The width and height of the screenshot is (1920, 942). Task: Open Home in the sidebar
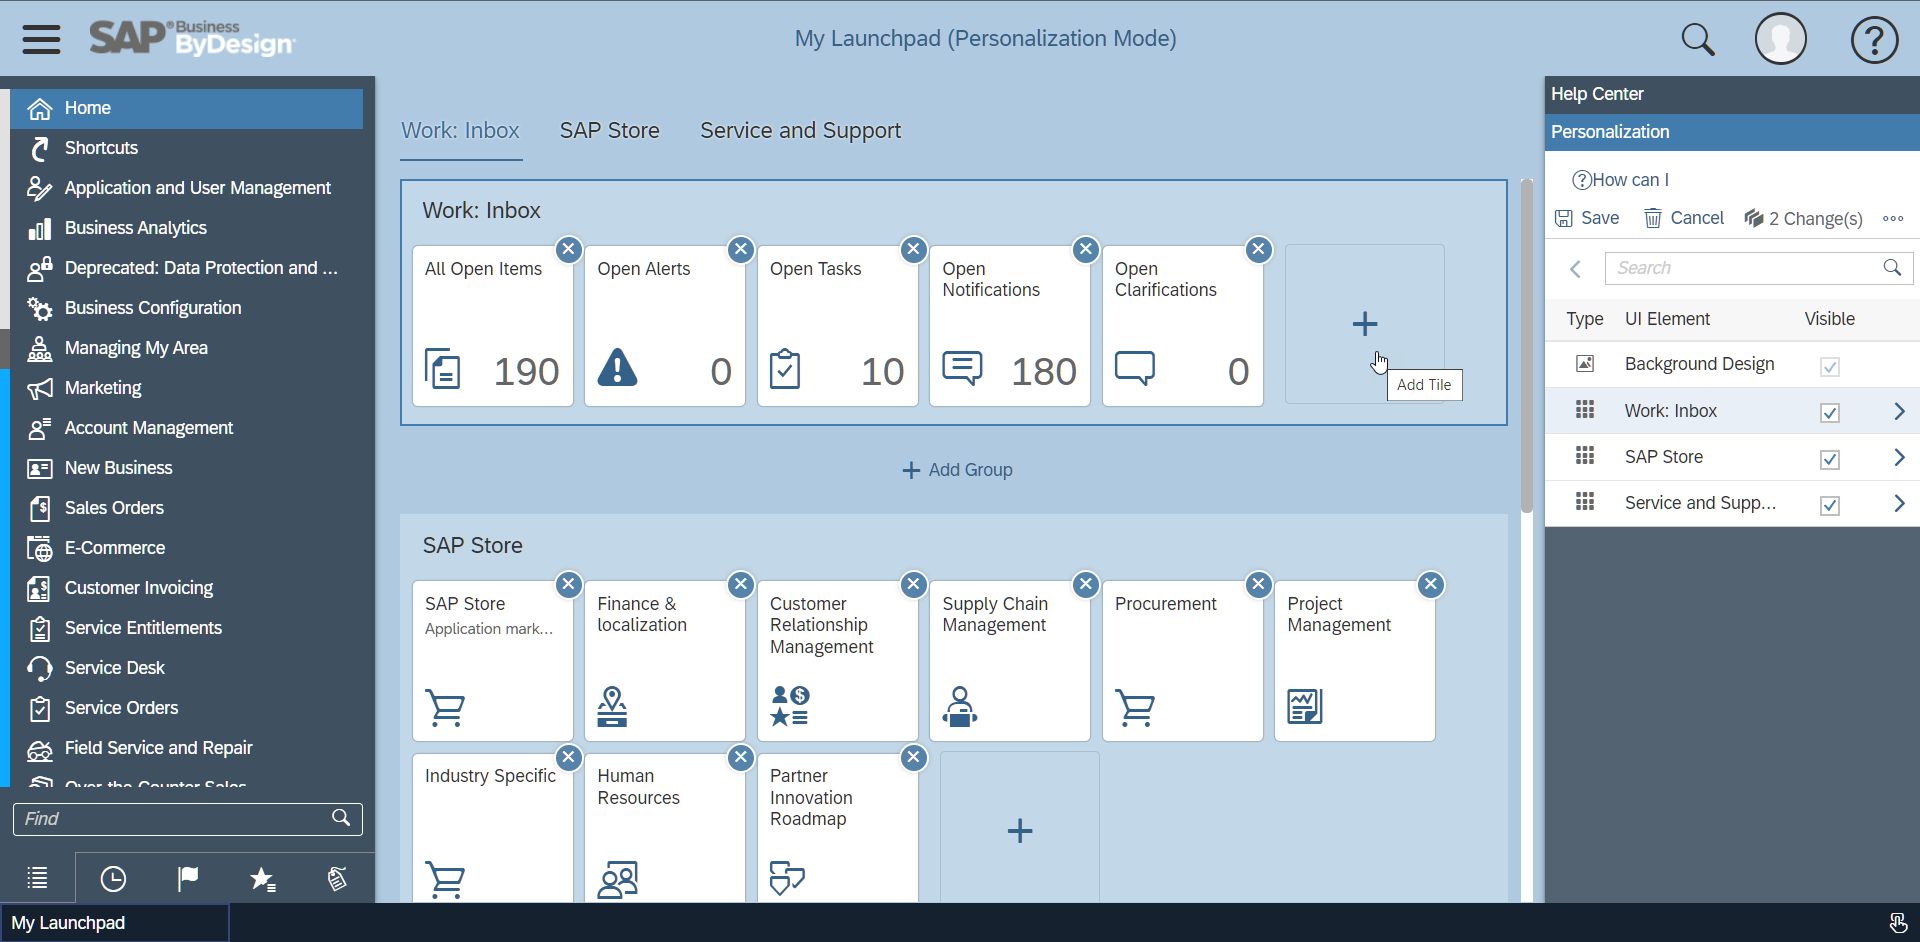[x=186, y=108]
